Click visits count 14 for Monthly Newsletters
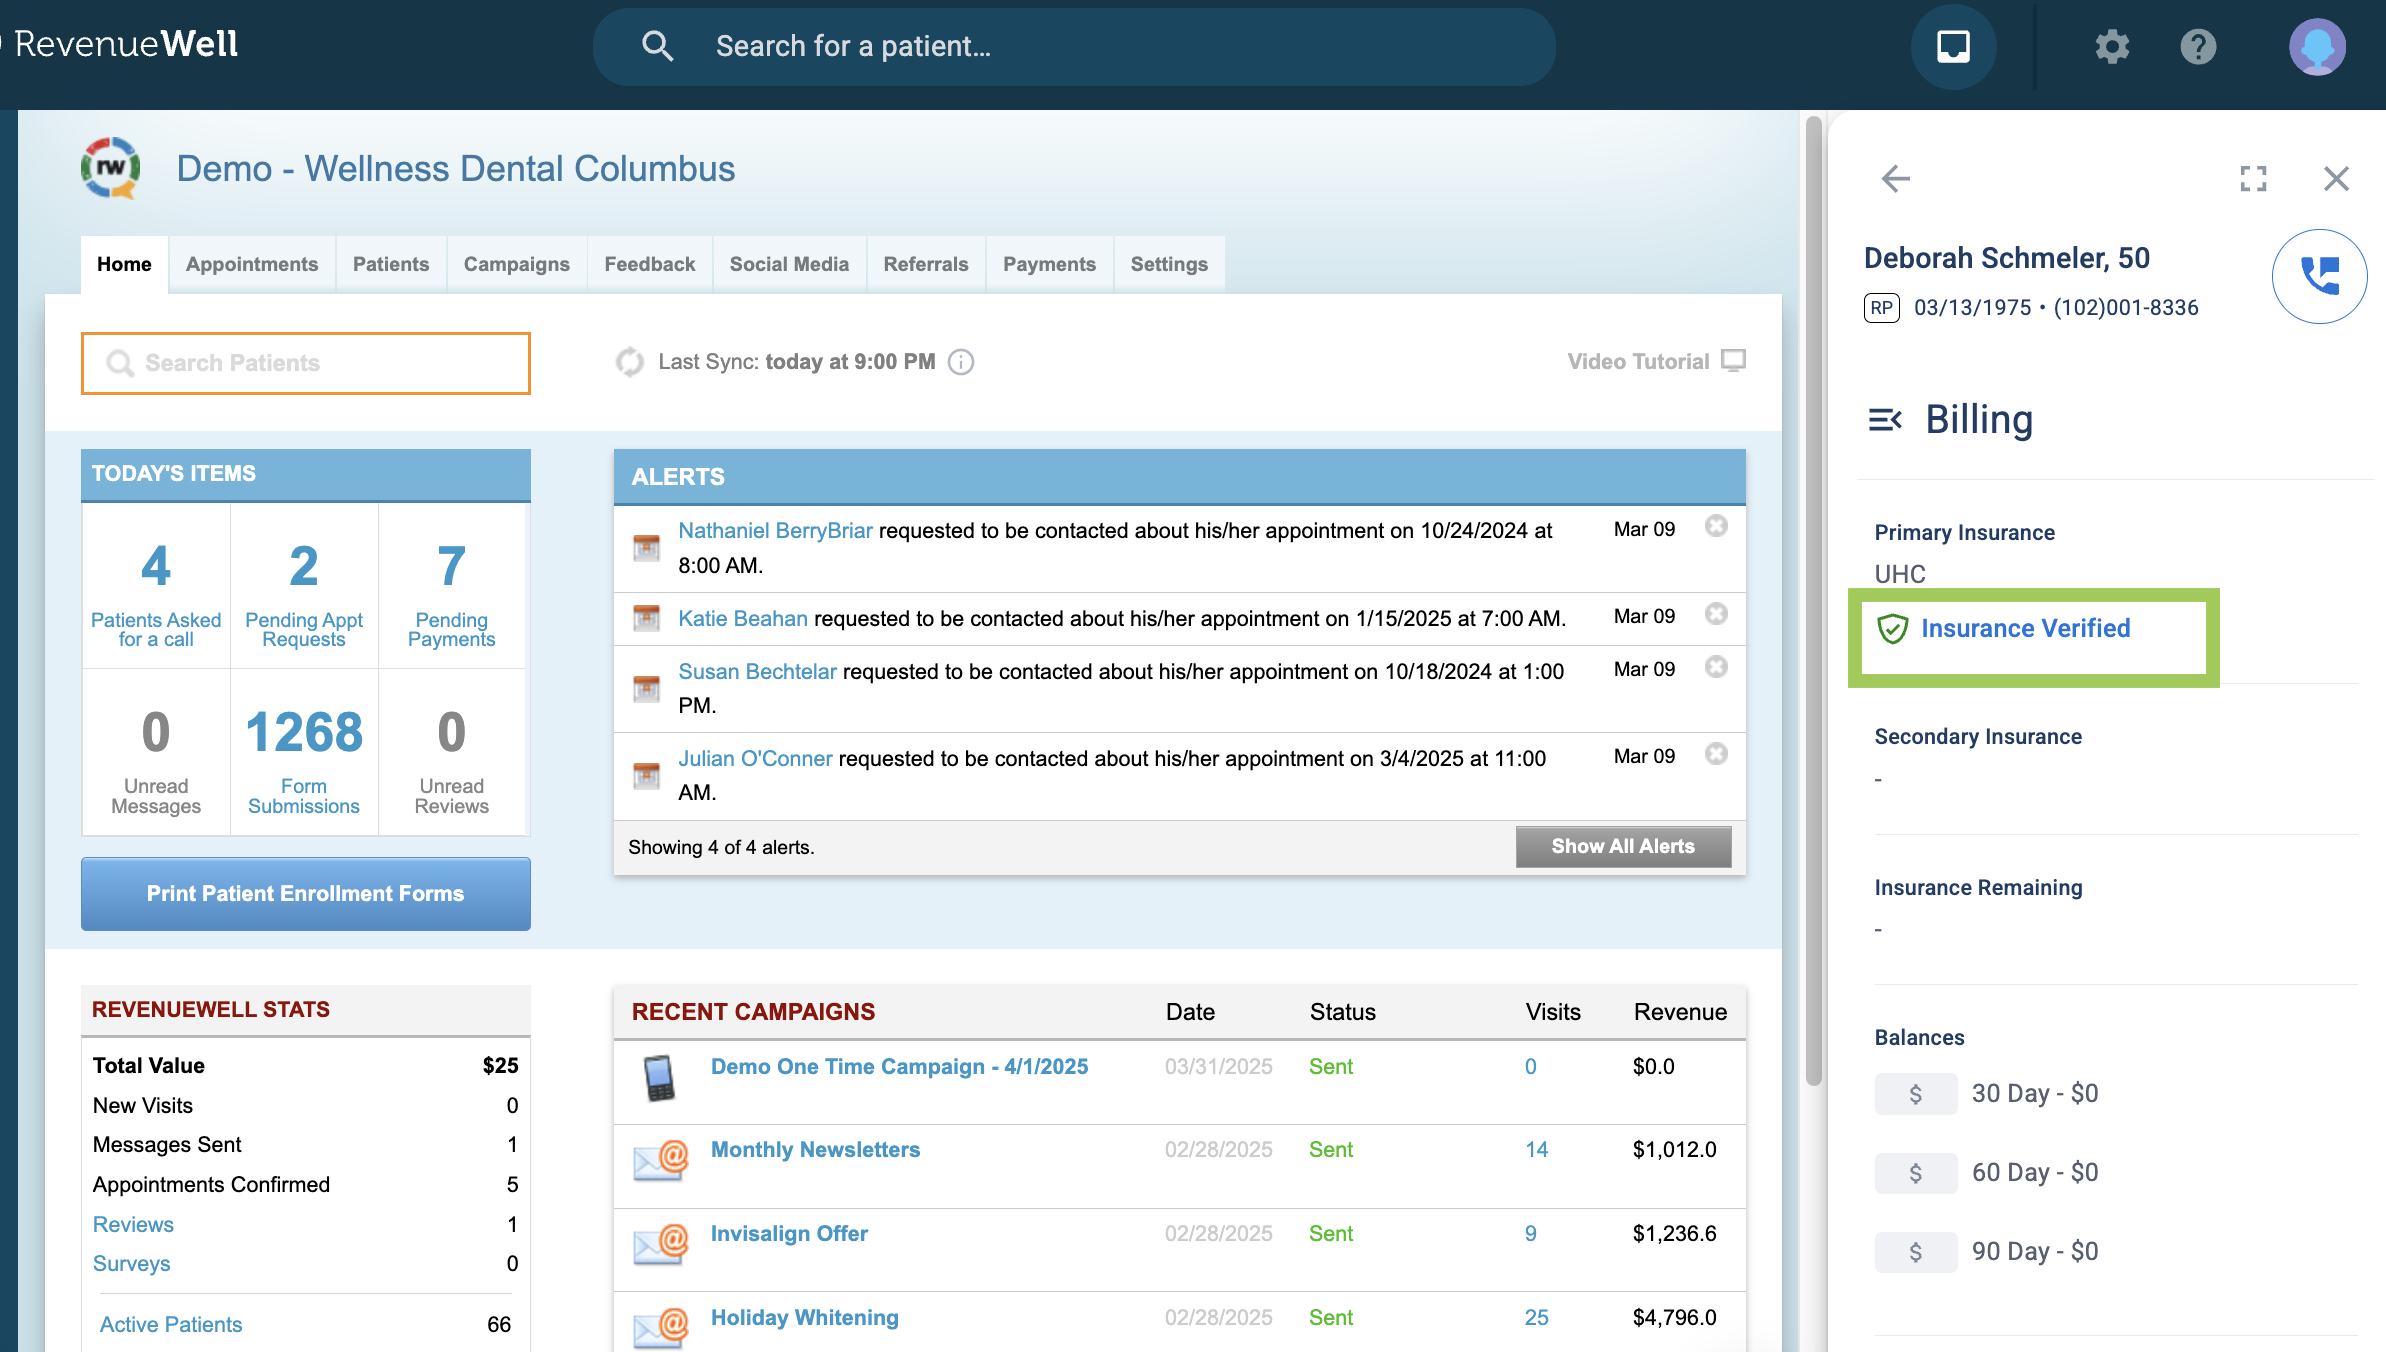Viewport: 2386px width, 1352px height. 1536,1150
